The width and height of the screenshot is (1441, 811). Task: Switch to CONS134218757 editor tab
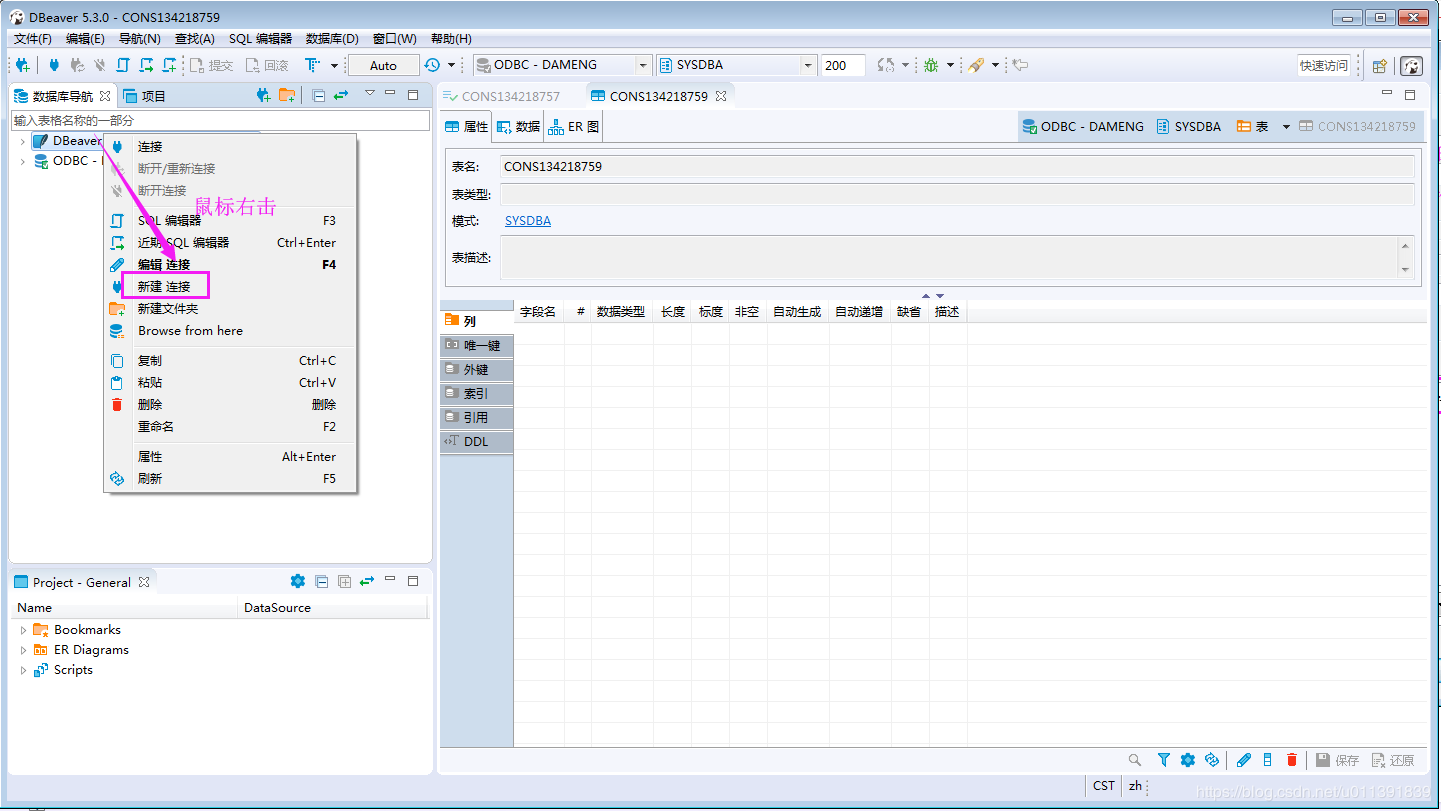click(x=501, y=97)
